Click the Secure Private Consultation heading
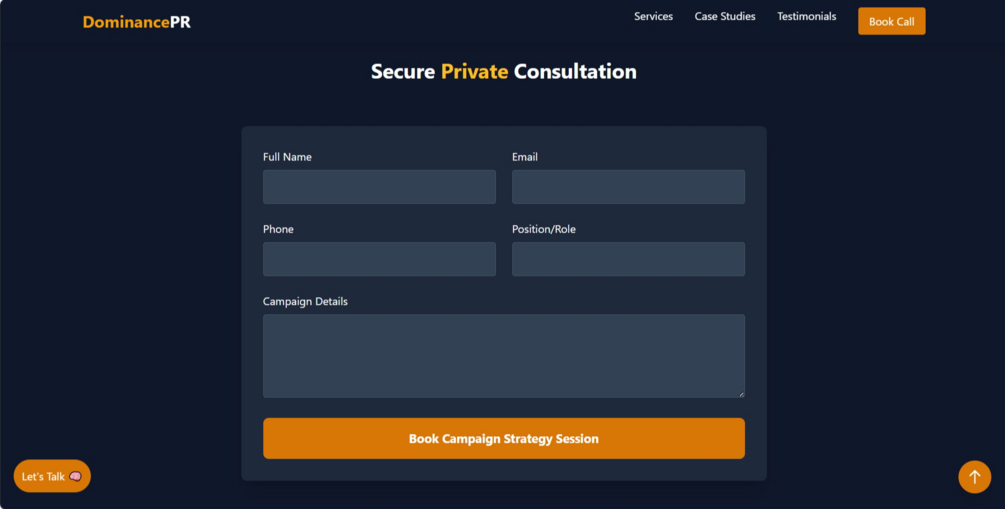Screen dimensions: 1005x509 click(503, 71)
